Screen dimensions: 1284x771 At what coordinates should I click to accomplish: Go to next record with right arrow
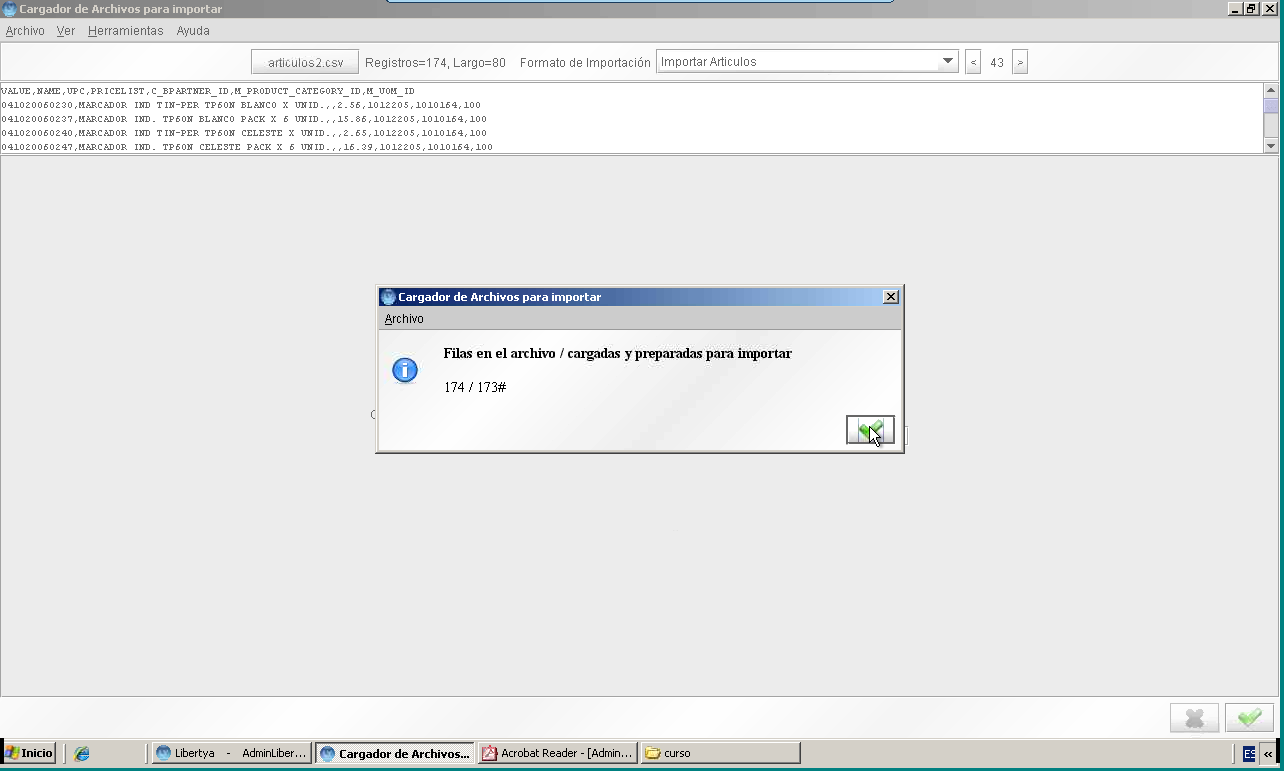click(1020, 62)
